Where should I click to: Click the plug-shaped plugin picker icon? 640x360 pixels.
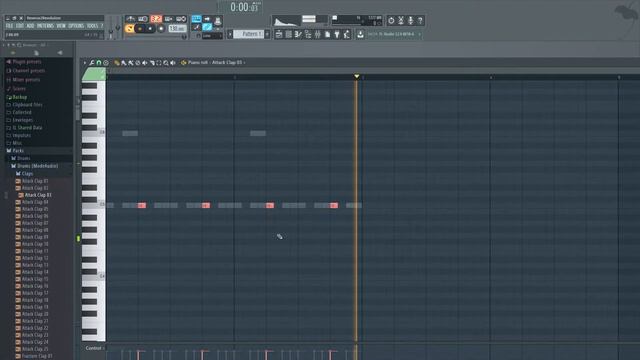[337, 34]
